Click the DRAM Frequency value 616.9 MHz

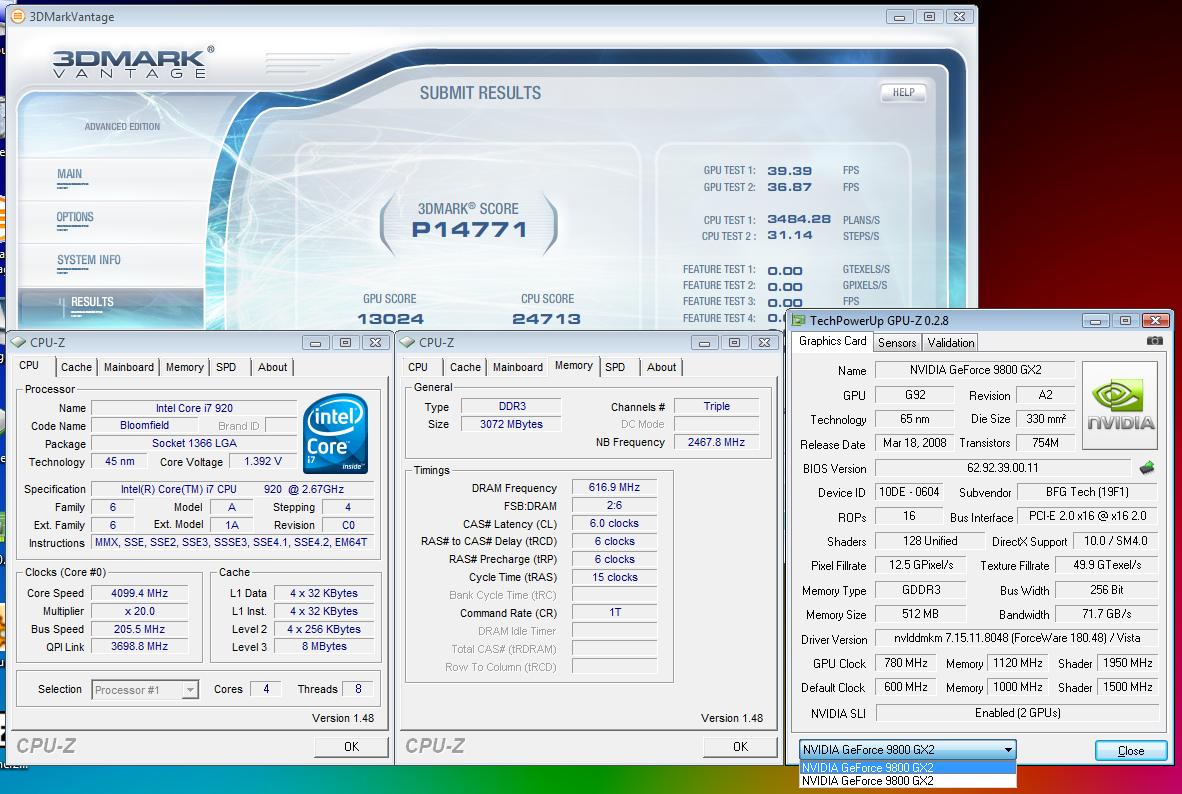pos(614,488)
